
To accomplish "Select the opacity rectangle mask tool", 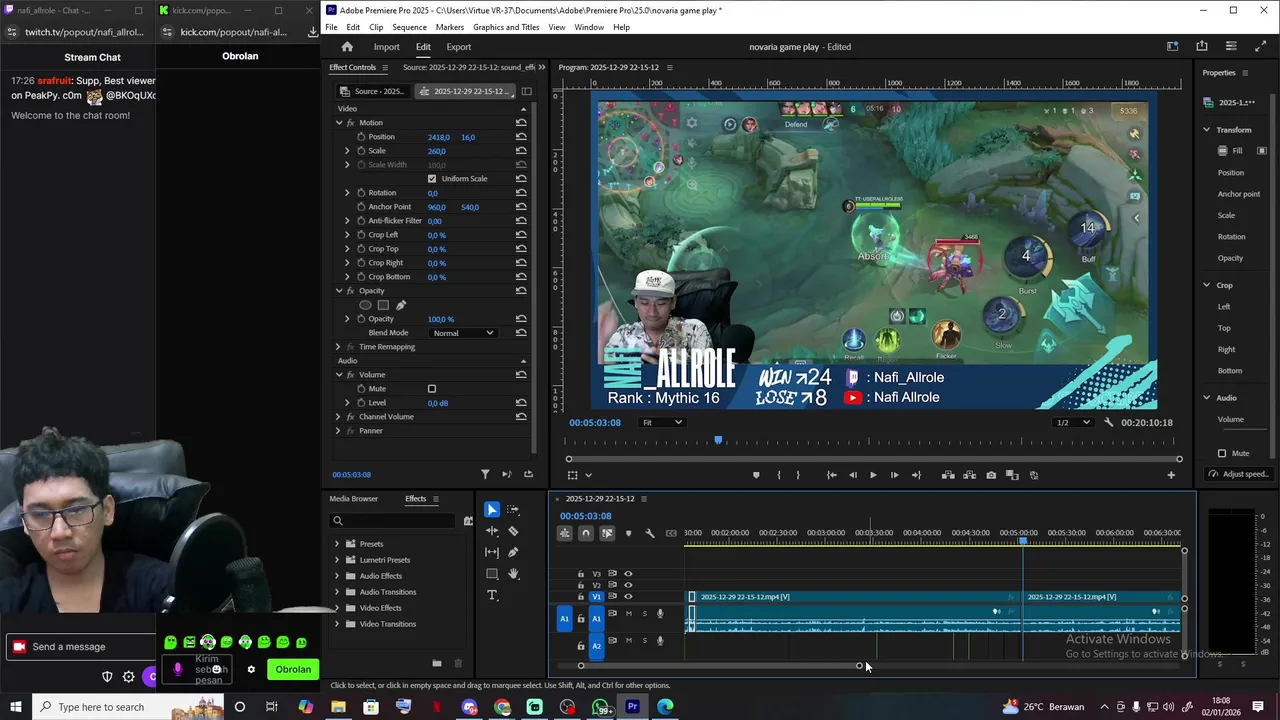I will (x=383, y=305).
